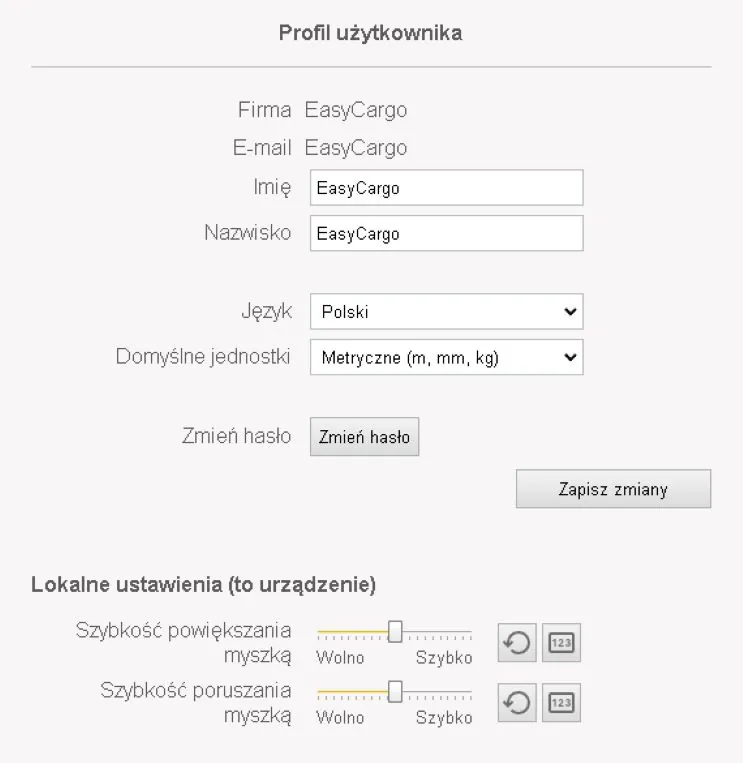
Task: Click the Firma value EasyCargo text
Action: pyautogui.click(x=356, y=110)
